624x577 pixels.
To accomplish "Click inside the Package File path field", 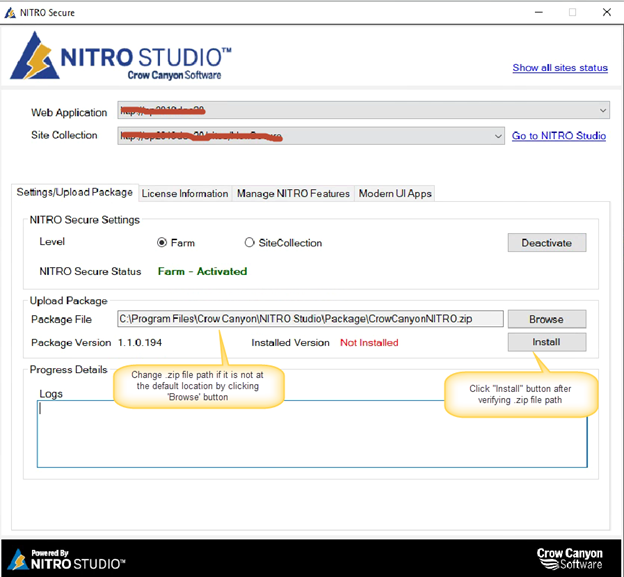I will [x=310, y=319].
